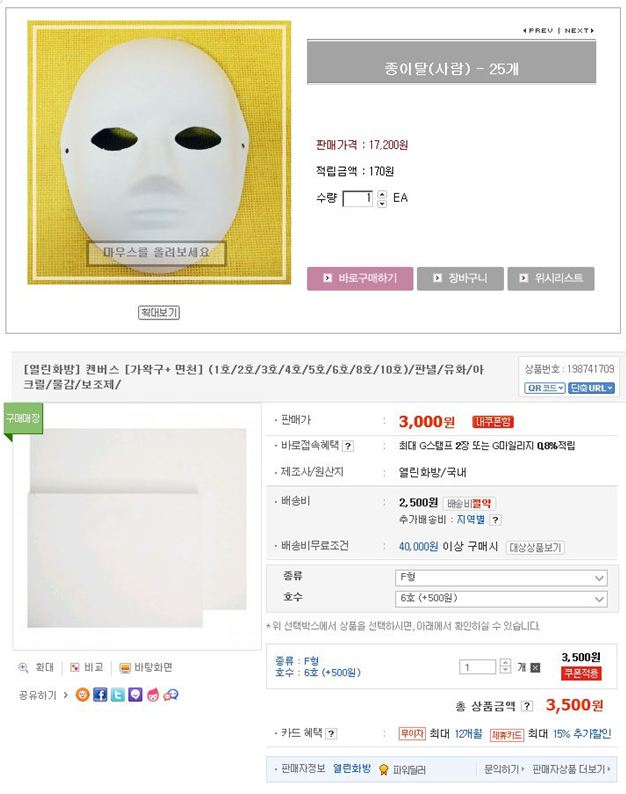626x794 pixels.
Task: Remove selected F형 6호 option item
Action: (535, 667)
